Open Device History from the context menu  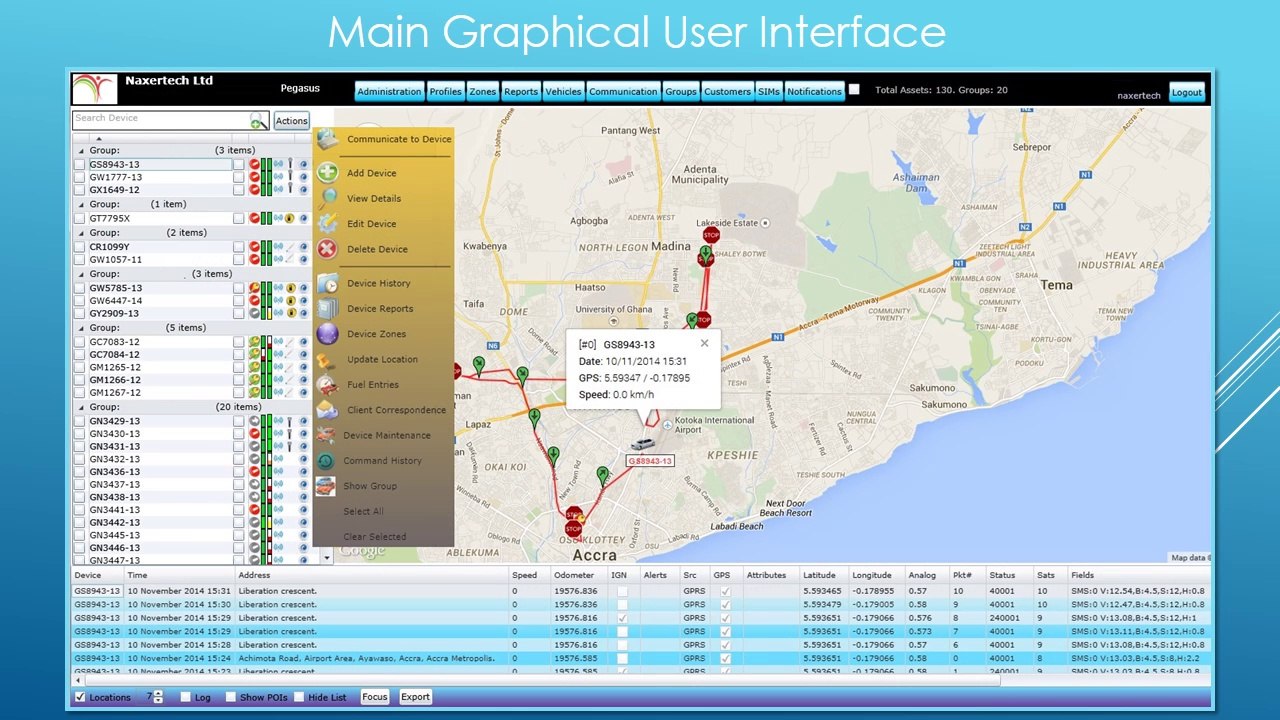(x=378, y=283)
